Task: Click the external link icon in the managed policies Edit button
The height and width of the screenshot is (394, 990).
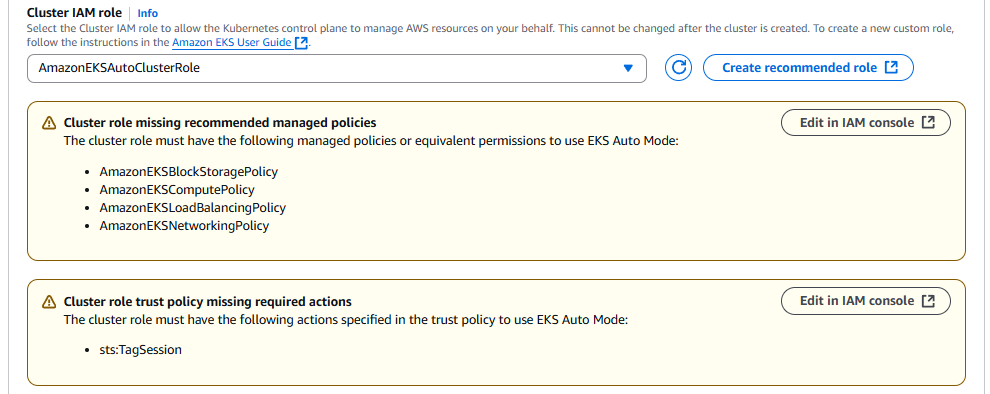Action: coord(928,122)
